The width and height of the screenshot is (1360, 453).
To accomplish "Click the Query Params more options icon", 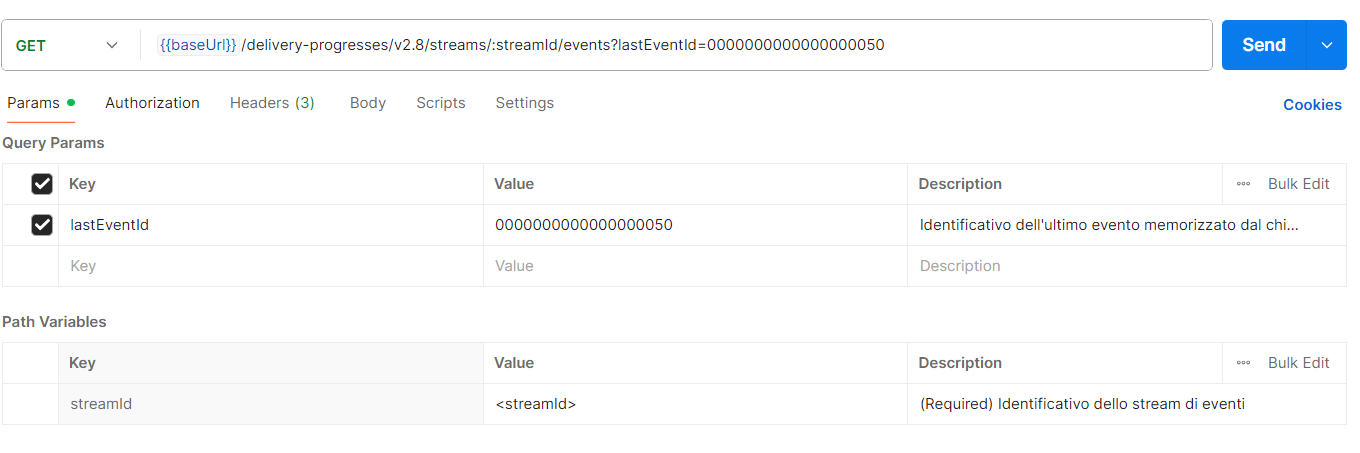I will click(x=1243, y=184).
